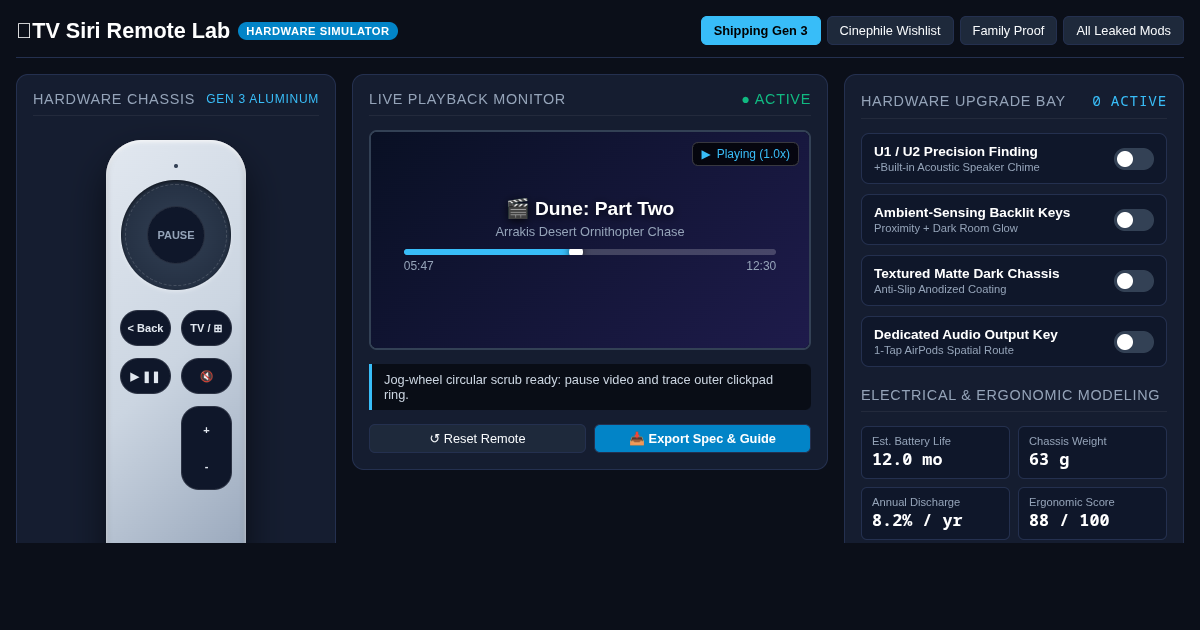Click the white playhead marker on timeline
1200x630 pixels.
click(576, 252)
